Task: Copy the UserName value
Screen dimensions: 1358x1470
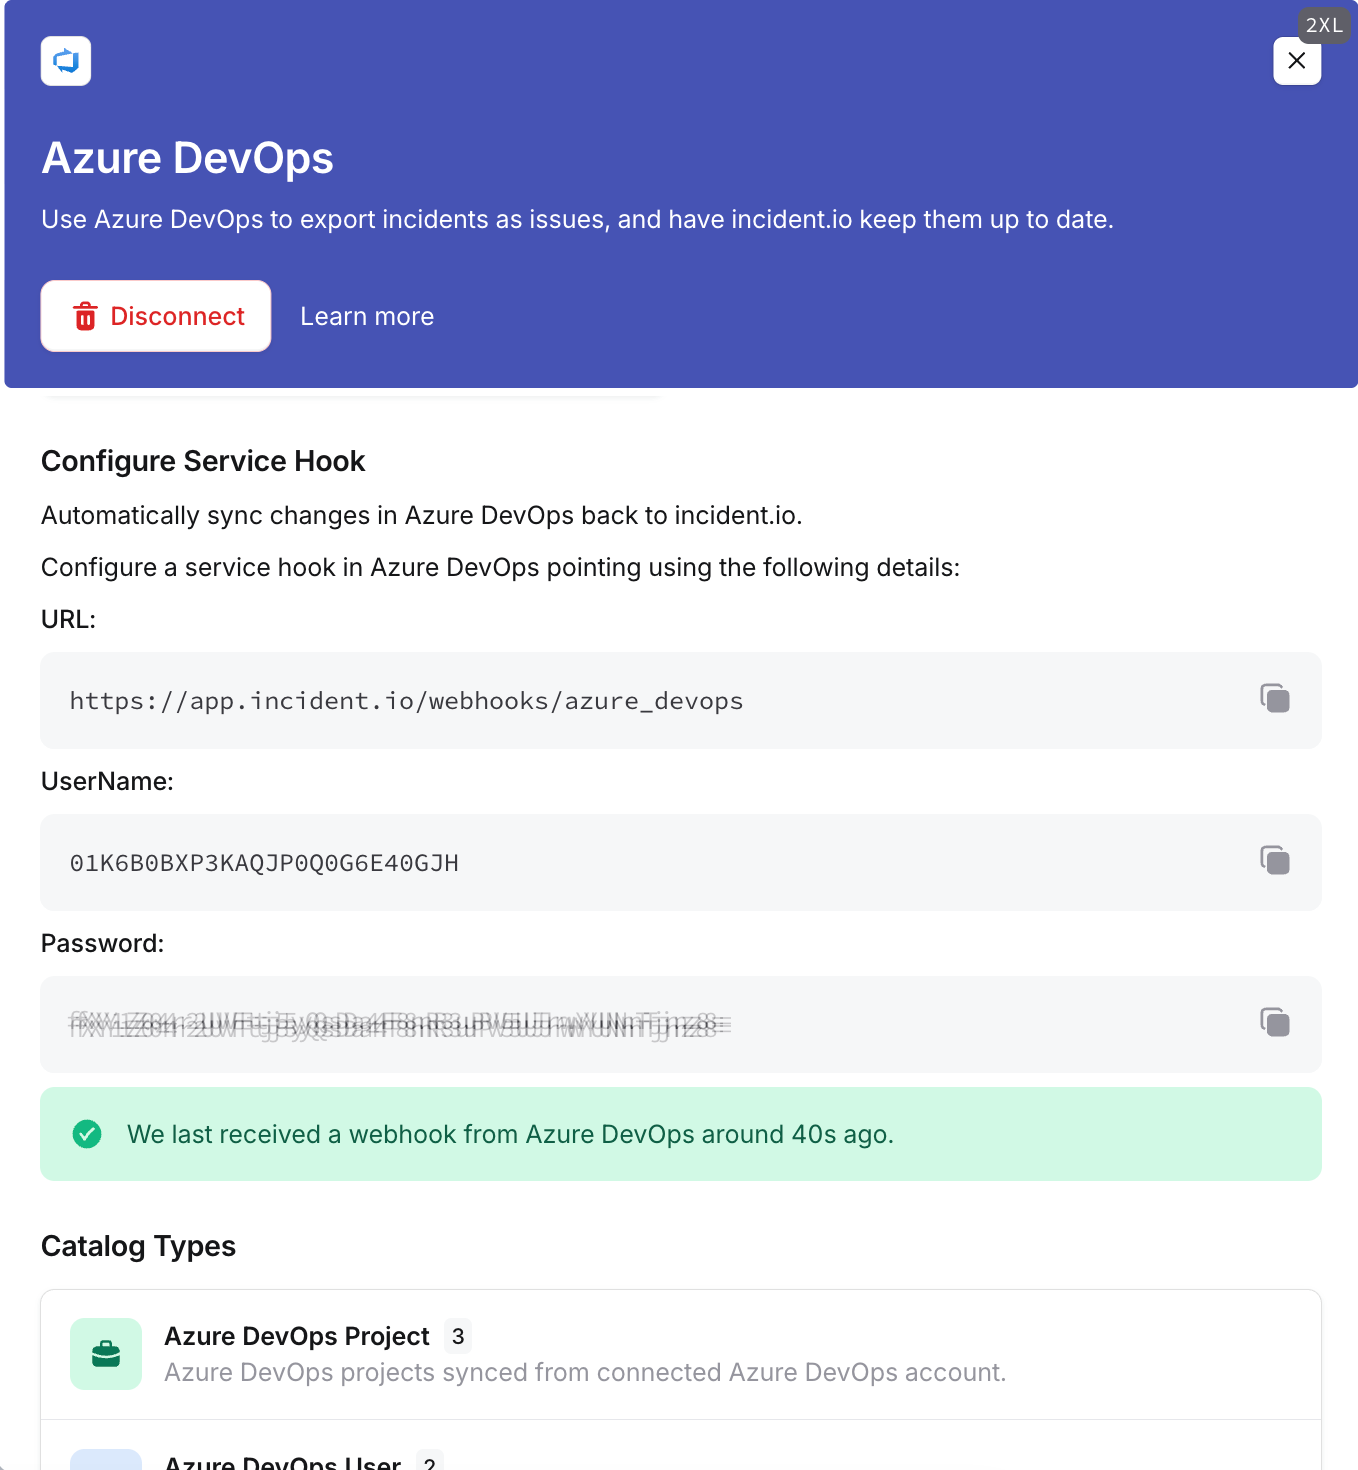Action: coord(1275,860)
